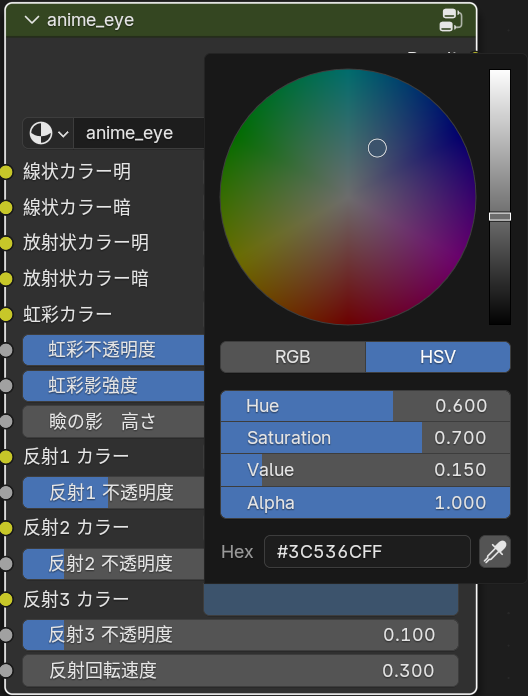Click the anime_eye node group name field
The height and width of the screenshot is (696, 528).
(x=139, y=133)
